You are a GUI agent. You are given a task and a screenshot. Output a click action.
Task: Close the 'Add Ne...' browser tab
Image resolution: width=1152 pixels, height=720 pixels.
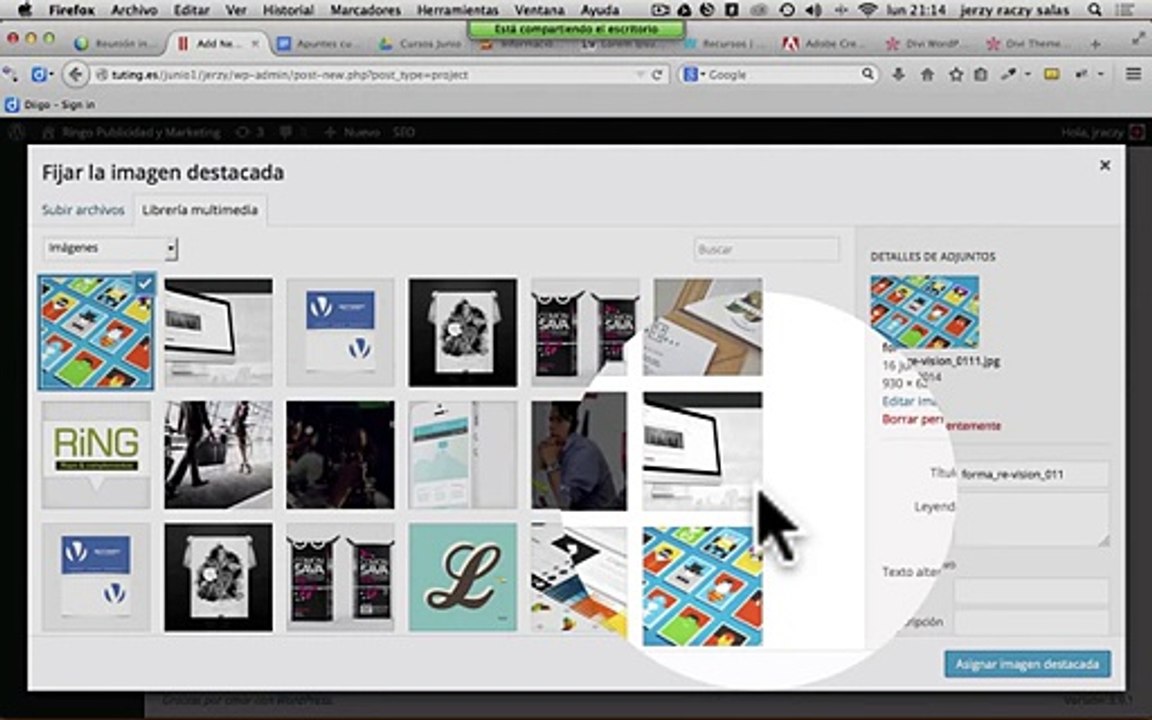click(255, 43)
